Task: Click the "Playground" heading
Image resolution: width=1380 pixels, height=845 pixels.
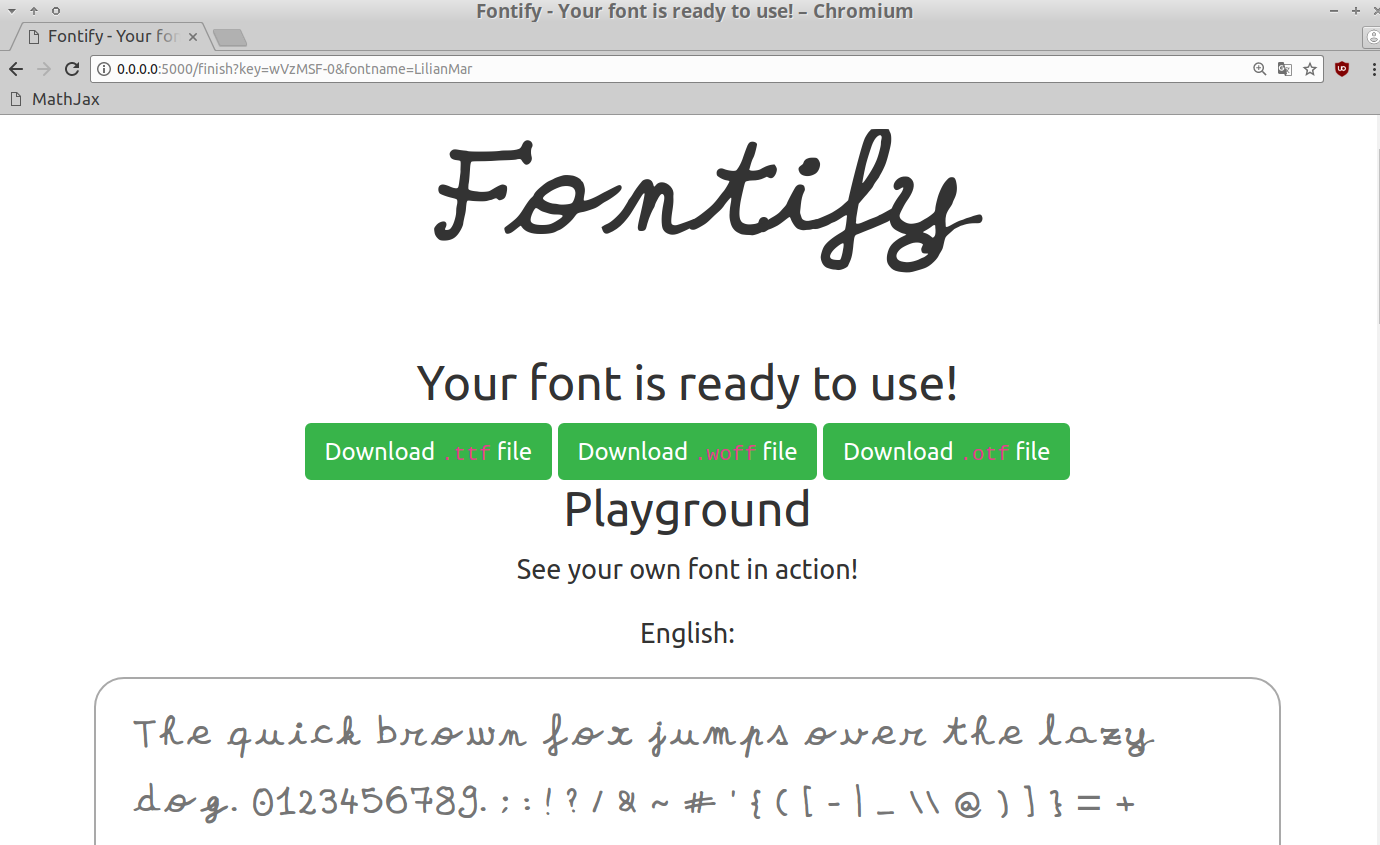Action: tap(687, 509)
